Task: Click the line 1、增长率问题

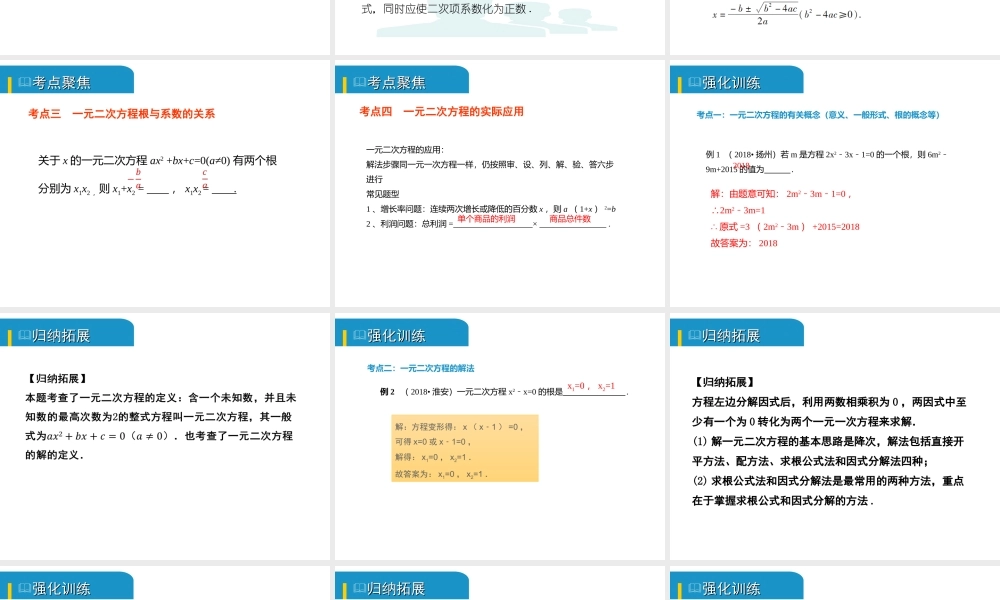Action: (490, 209)
